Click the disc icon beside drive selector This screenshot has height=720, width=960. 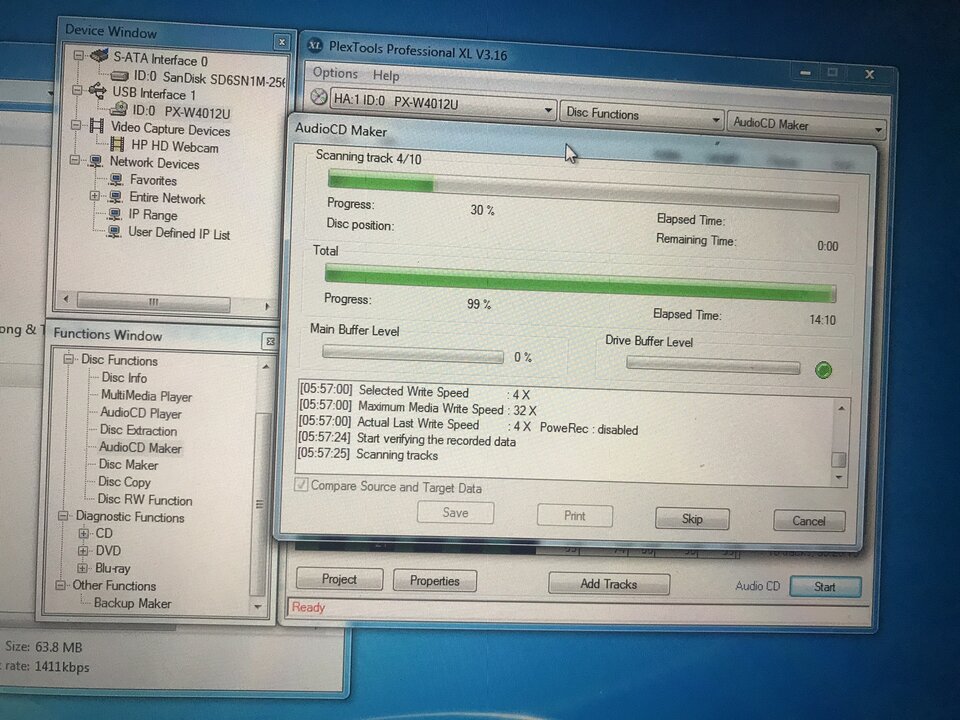(318, 97)
